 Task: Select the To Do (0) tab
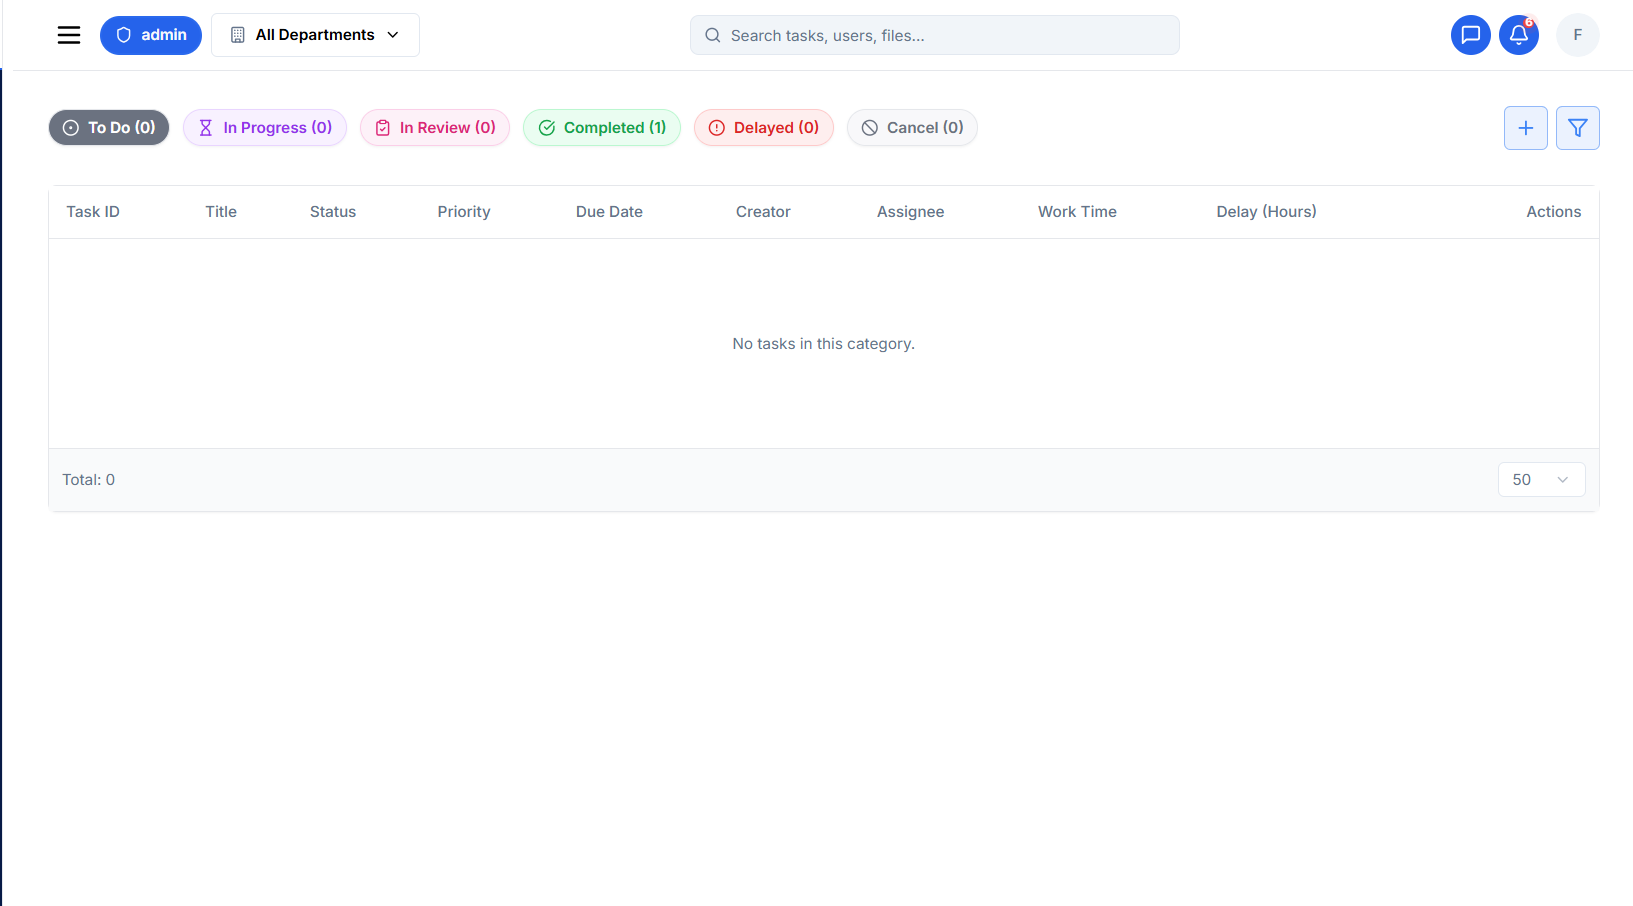pyautogui.click(x=109, y=128)
